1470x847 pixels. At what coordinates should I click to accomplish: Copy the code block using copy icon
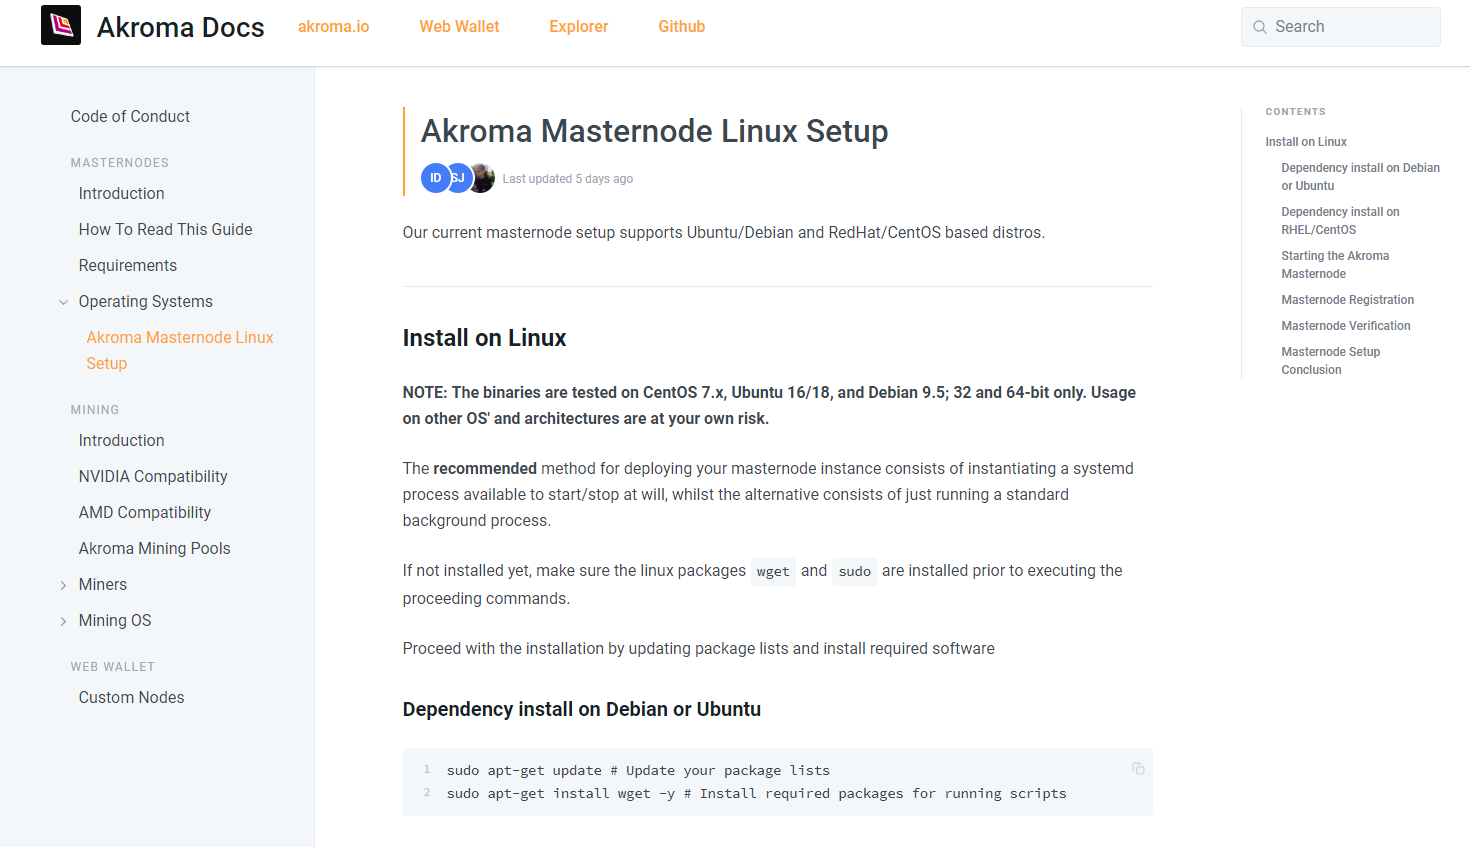click(1138, 769)
